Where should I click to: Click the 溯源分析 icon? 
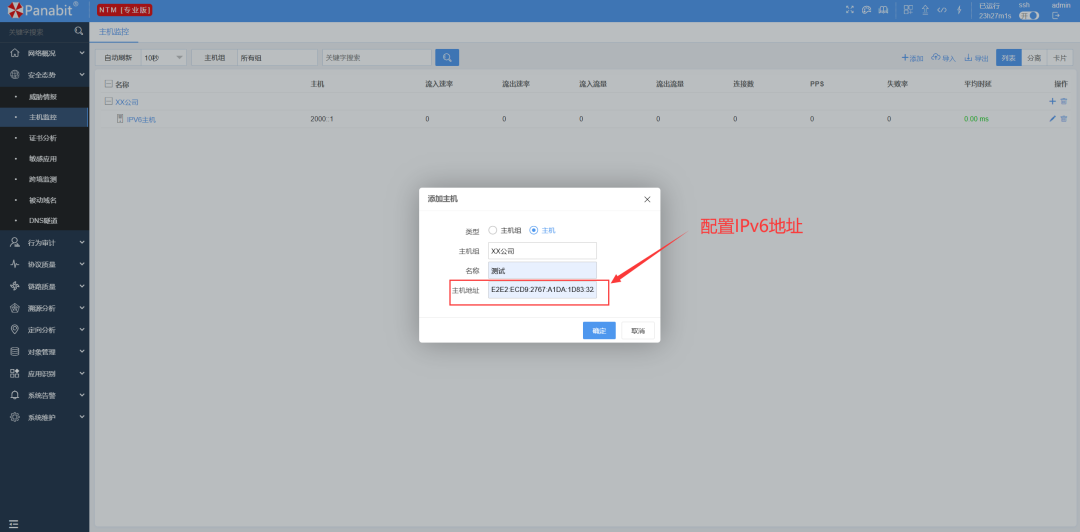[x=14, y=308]
